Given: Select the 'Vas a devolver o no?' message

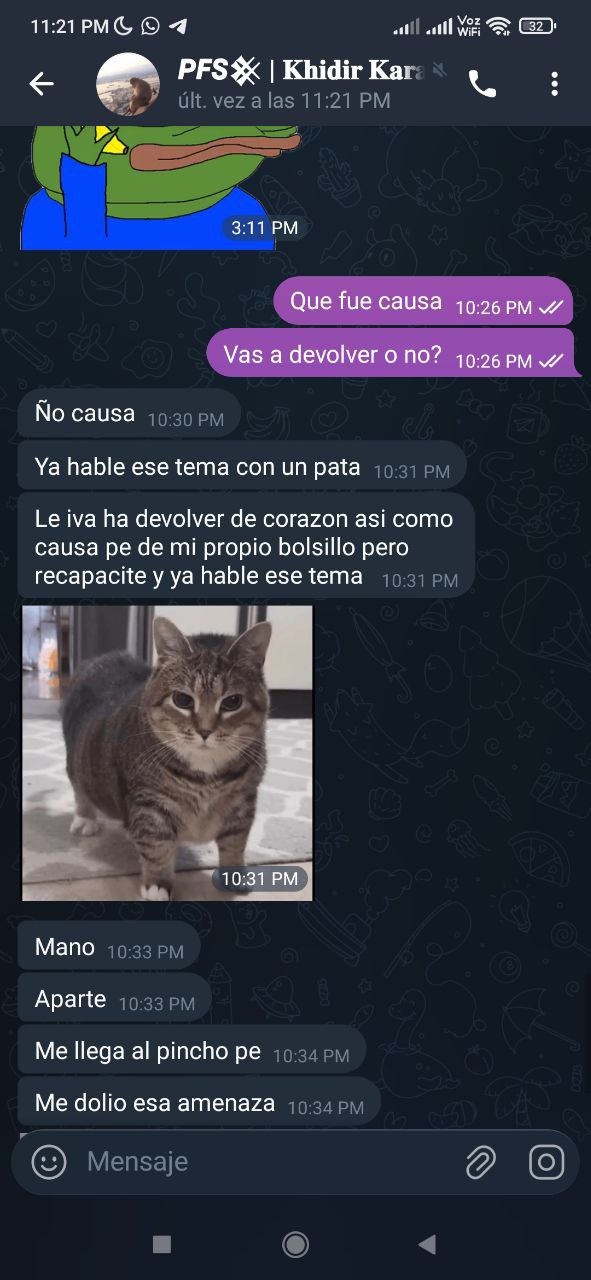Looking at the screenshot, I should (394, 355).
